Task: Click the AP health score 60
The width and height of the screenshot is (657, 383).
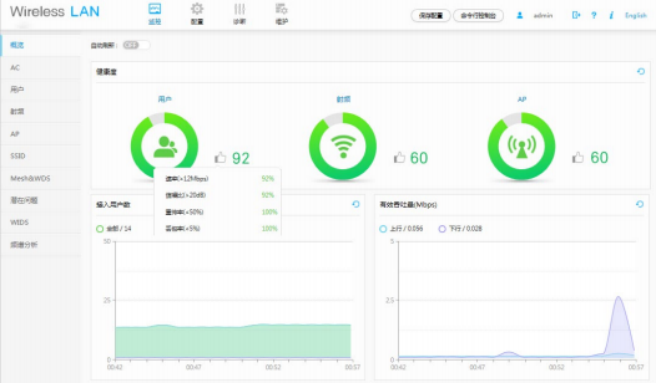Action: pyautogui.click(x=599, y=158)
